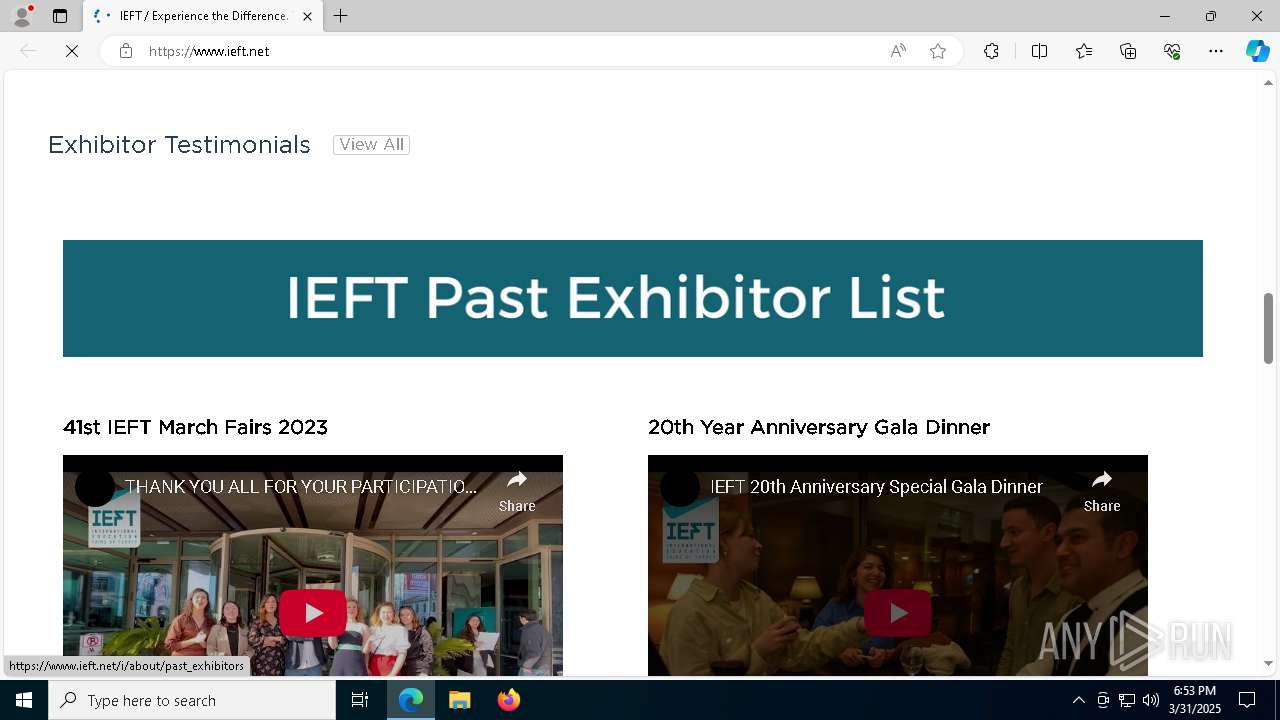Close the IEFT browser tab

[307, 16]
